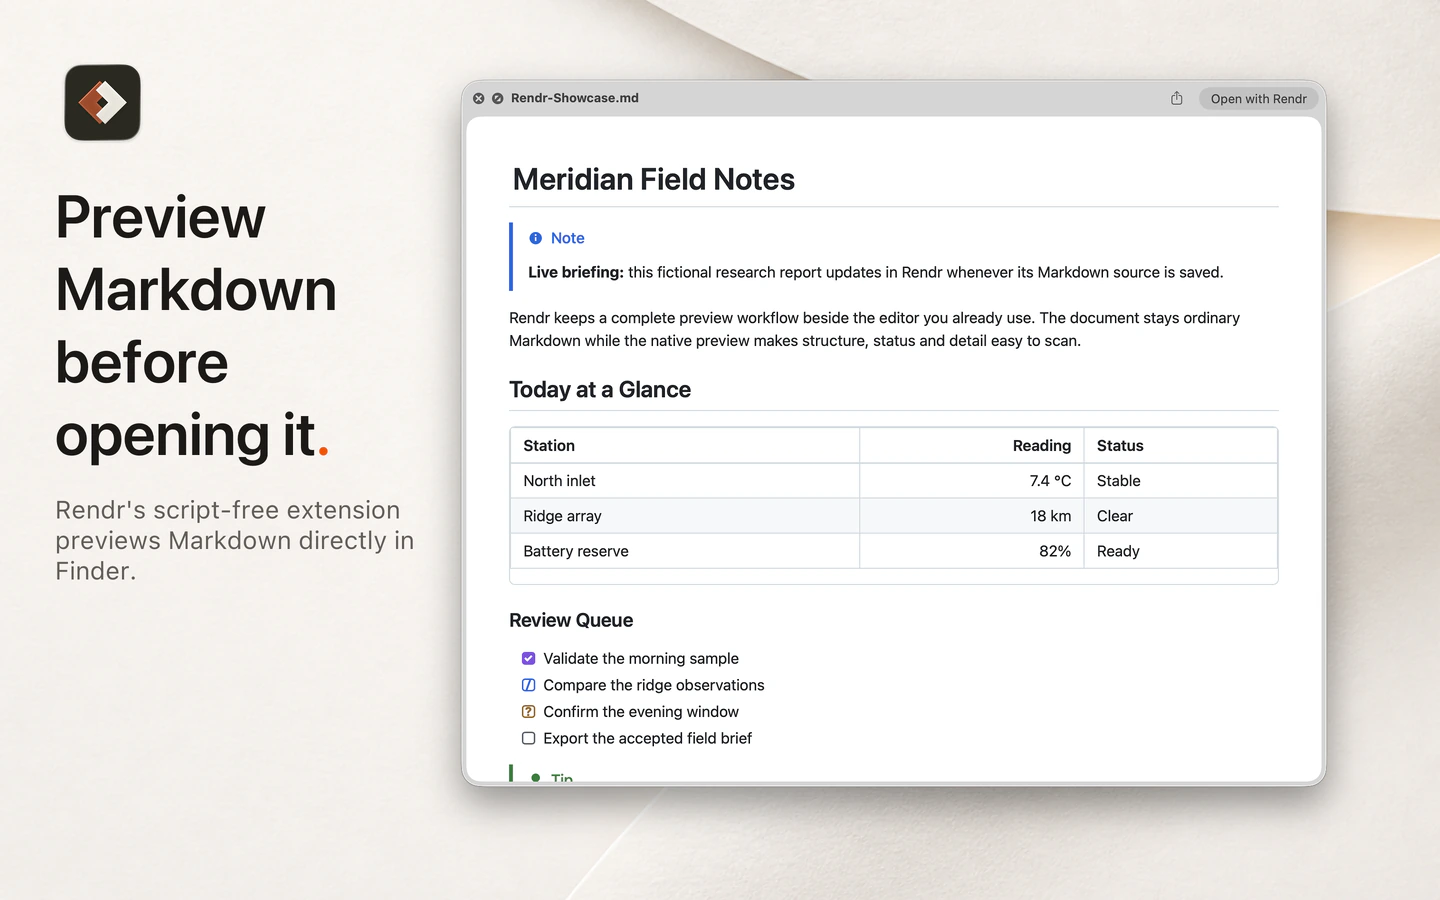Click the Meridian Field Notes heading
Screen dimensions: 1440x900
(653, 180)
